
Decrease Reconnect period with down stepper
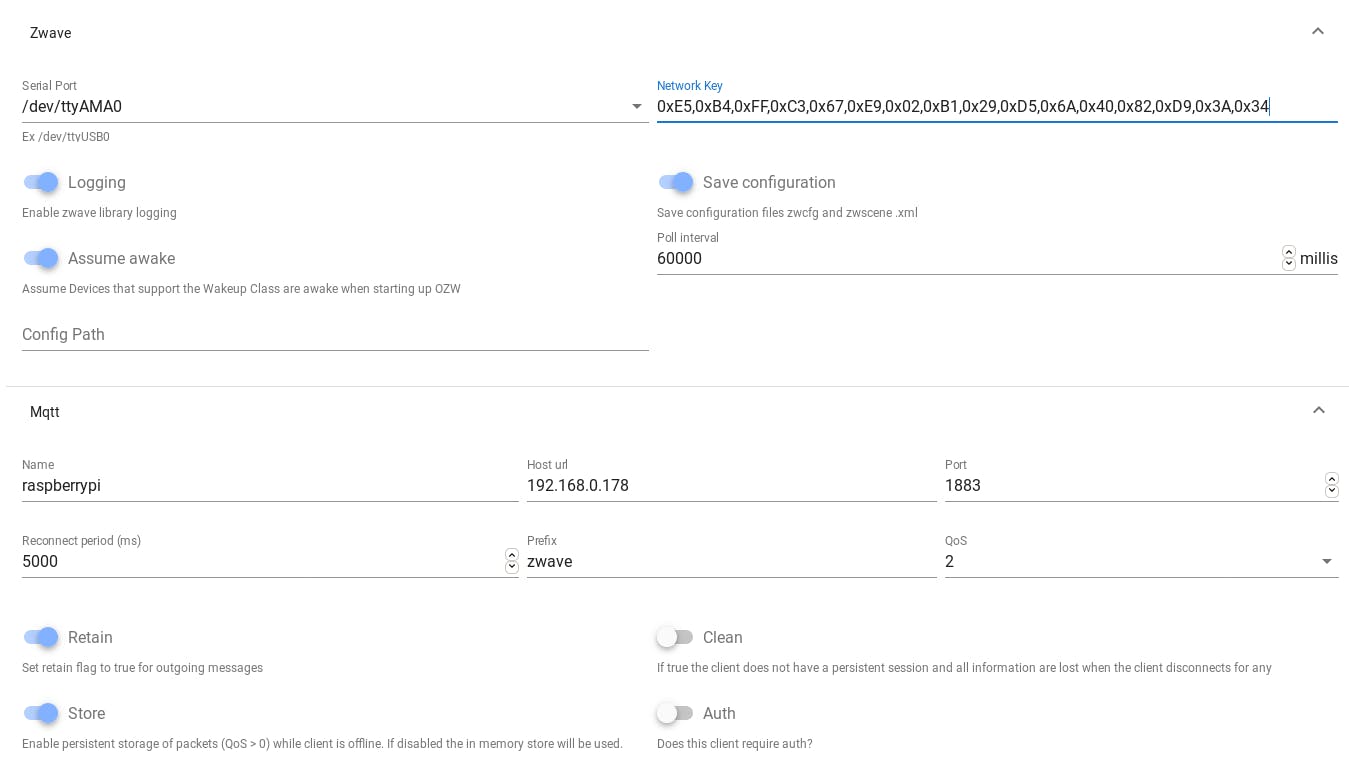tap(512, 567)
